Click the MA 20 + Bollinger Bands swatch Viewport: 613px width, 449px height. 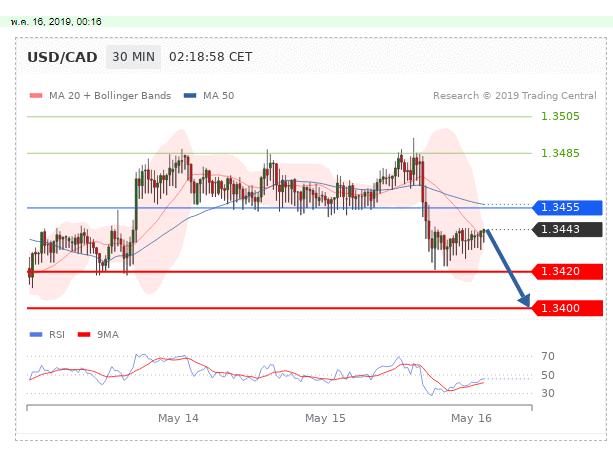click(36, 96)
